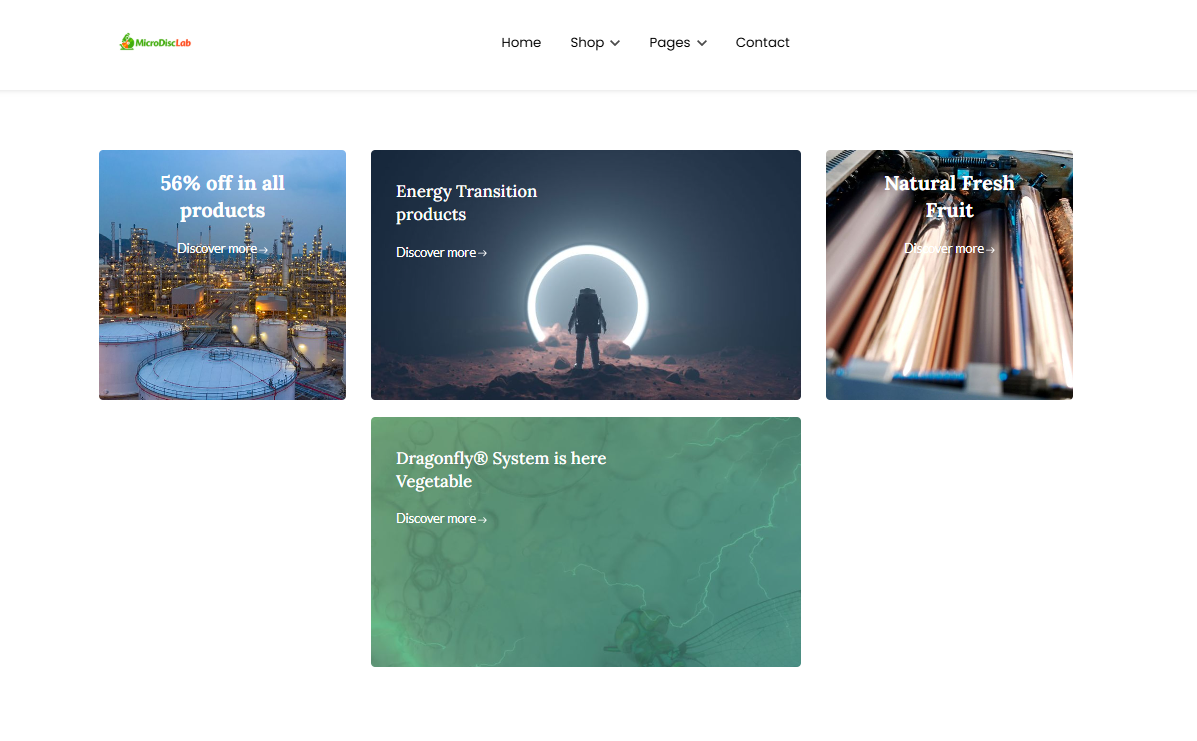The height and width of the screenshot is (741, 1197).
Task: Click Discover more under Energy Transition products
Action: [441, 253]
